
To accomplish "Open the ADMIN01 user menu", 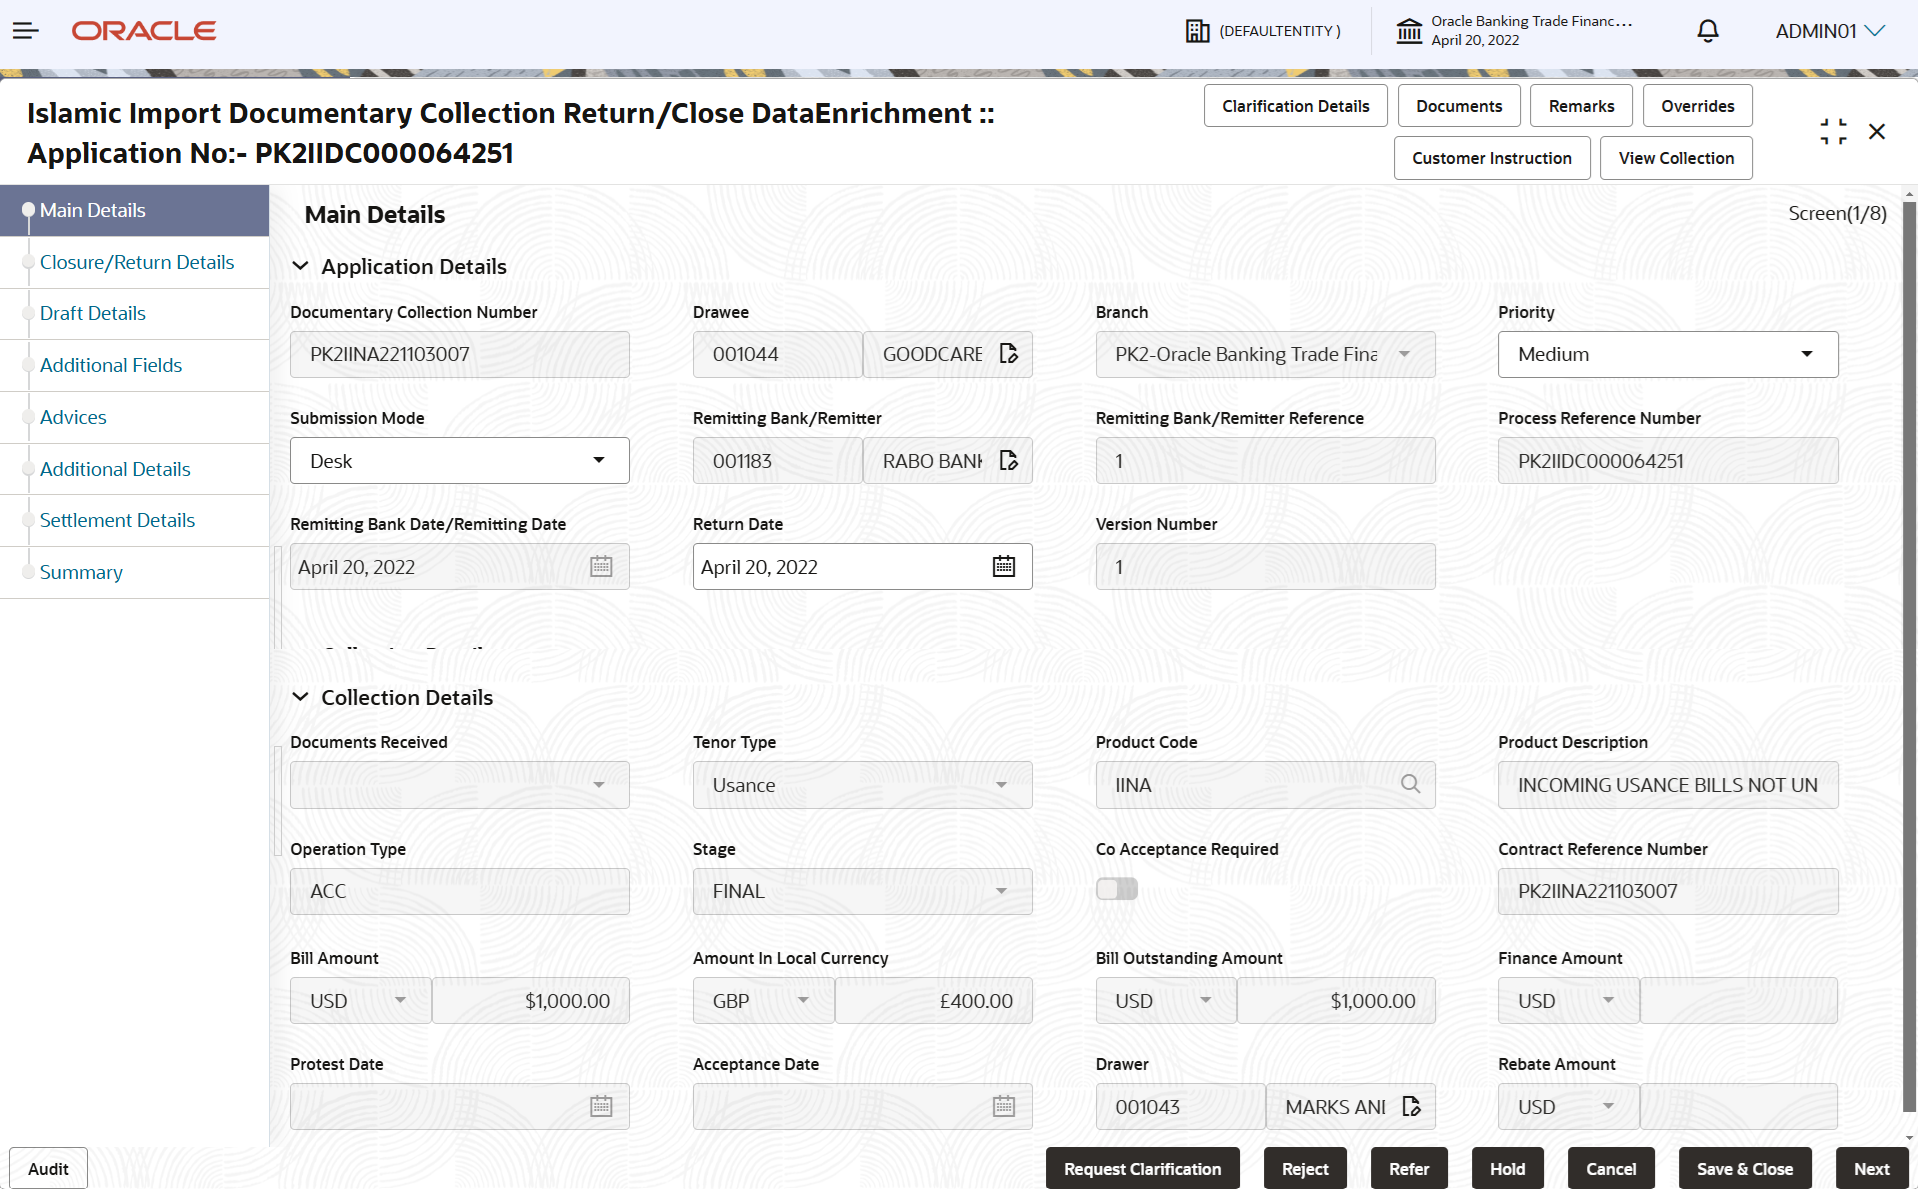I will [1830, 31].
